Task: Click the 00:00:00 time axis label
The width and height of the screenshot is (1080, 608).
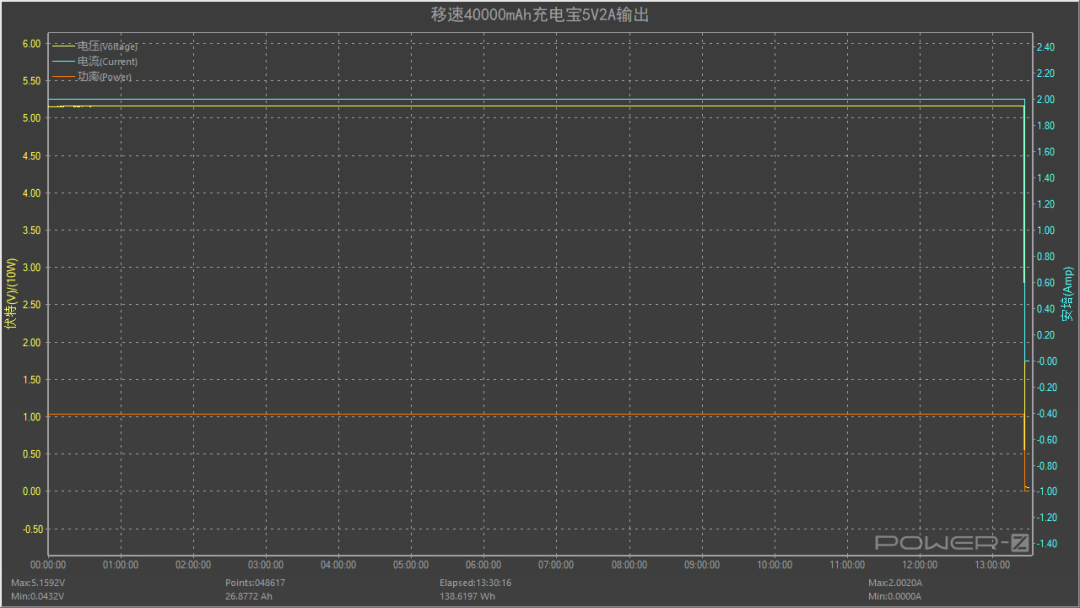Action: (x=48, y=565)
